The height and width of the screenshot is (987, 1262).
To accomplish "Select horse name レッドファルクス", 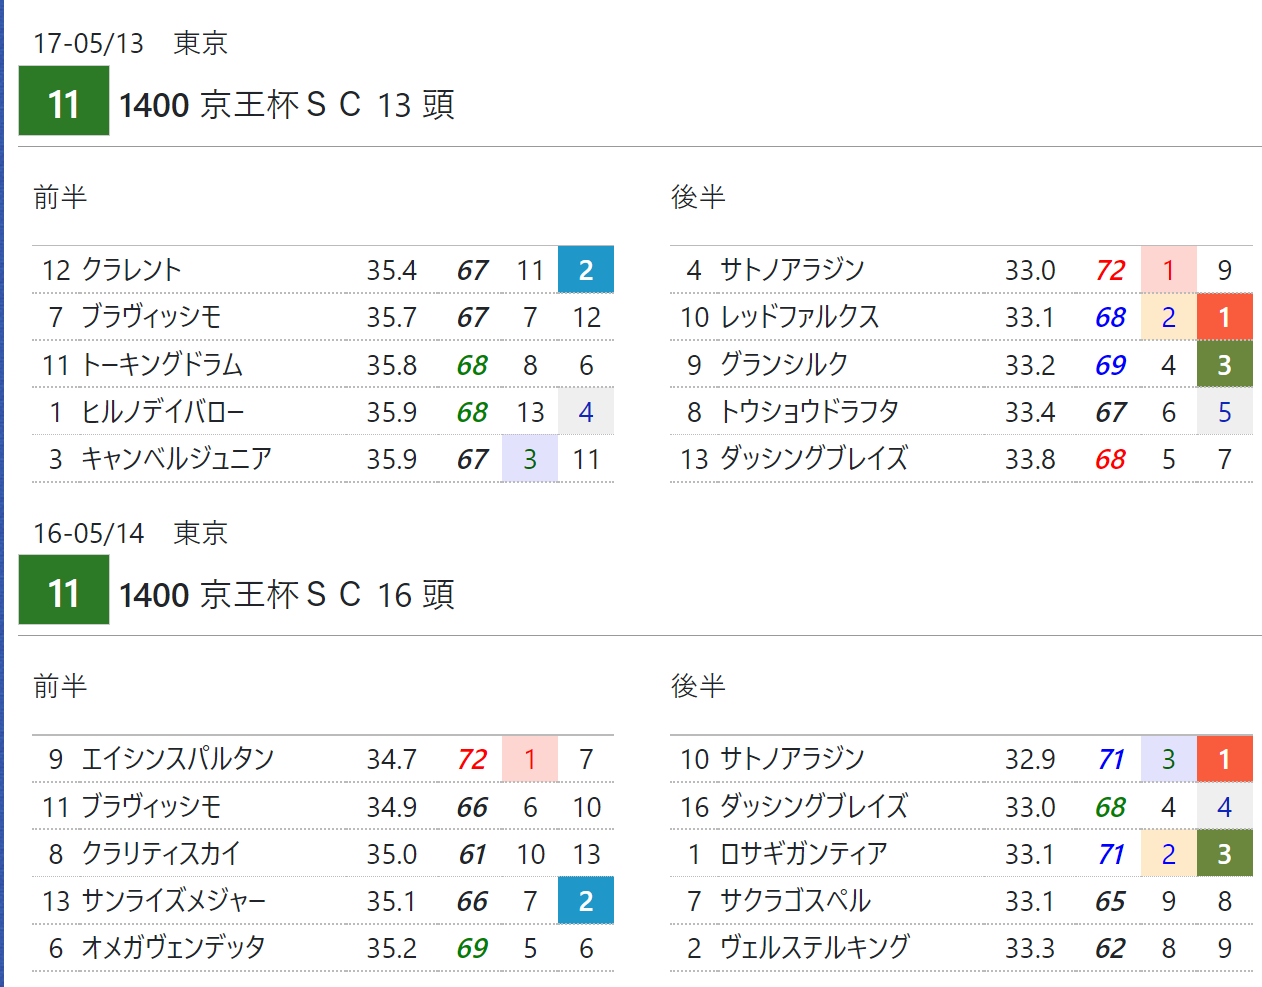I will click(x=800, y=317).
